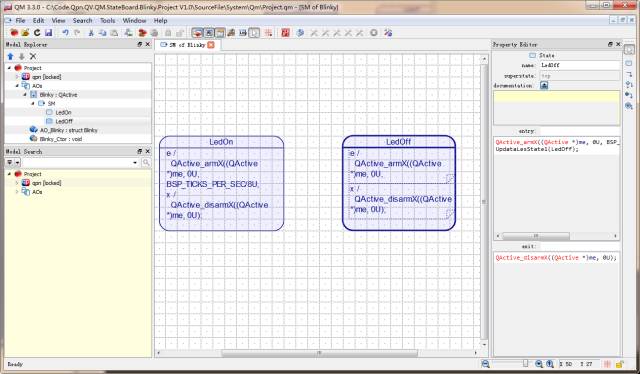Image resolution: width=640 pixels, height=374 pixels.
Task: Click the Redo arrow icon
Action: [77, 33]
